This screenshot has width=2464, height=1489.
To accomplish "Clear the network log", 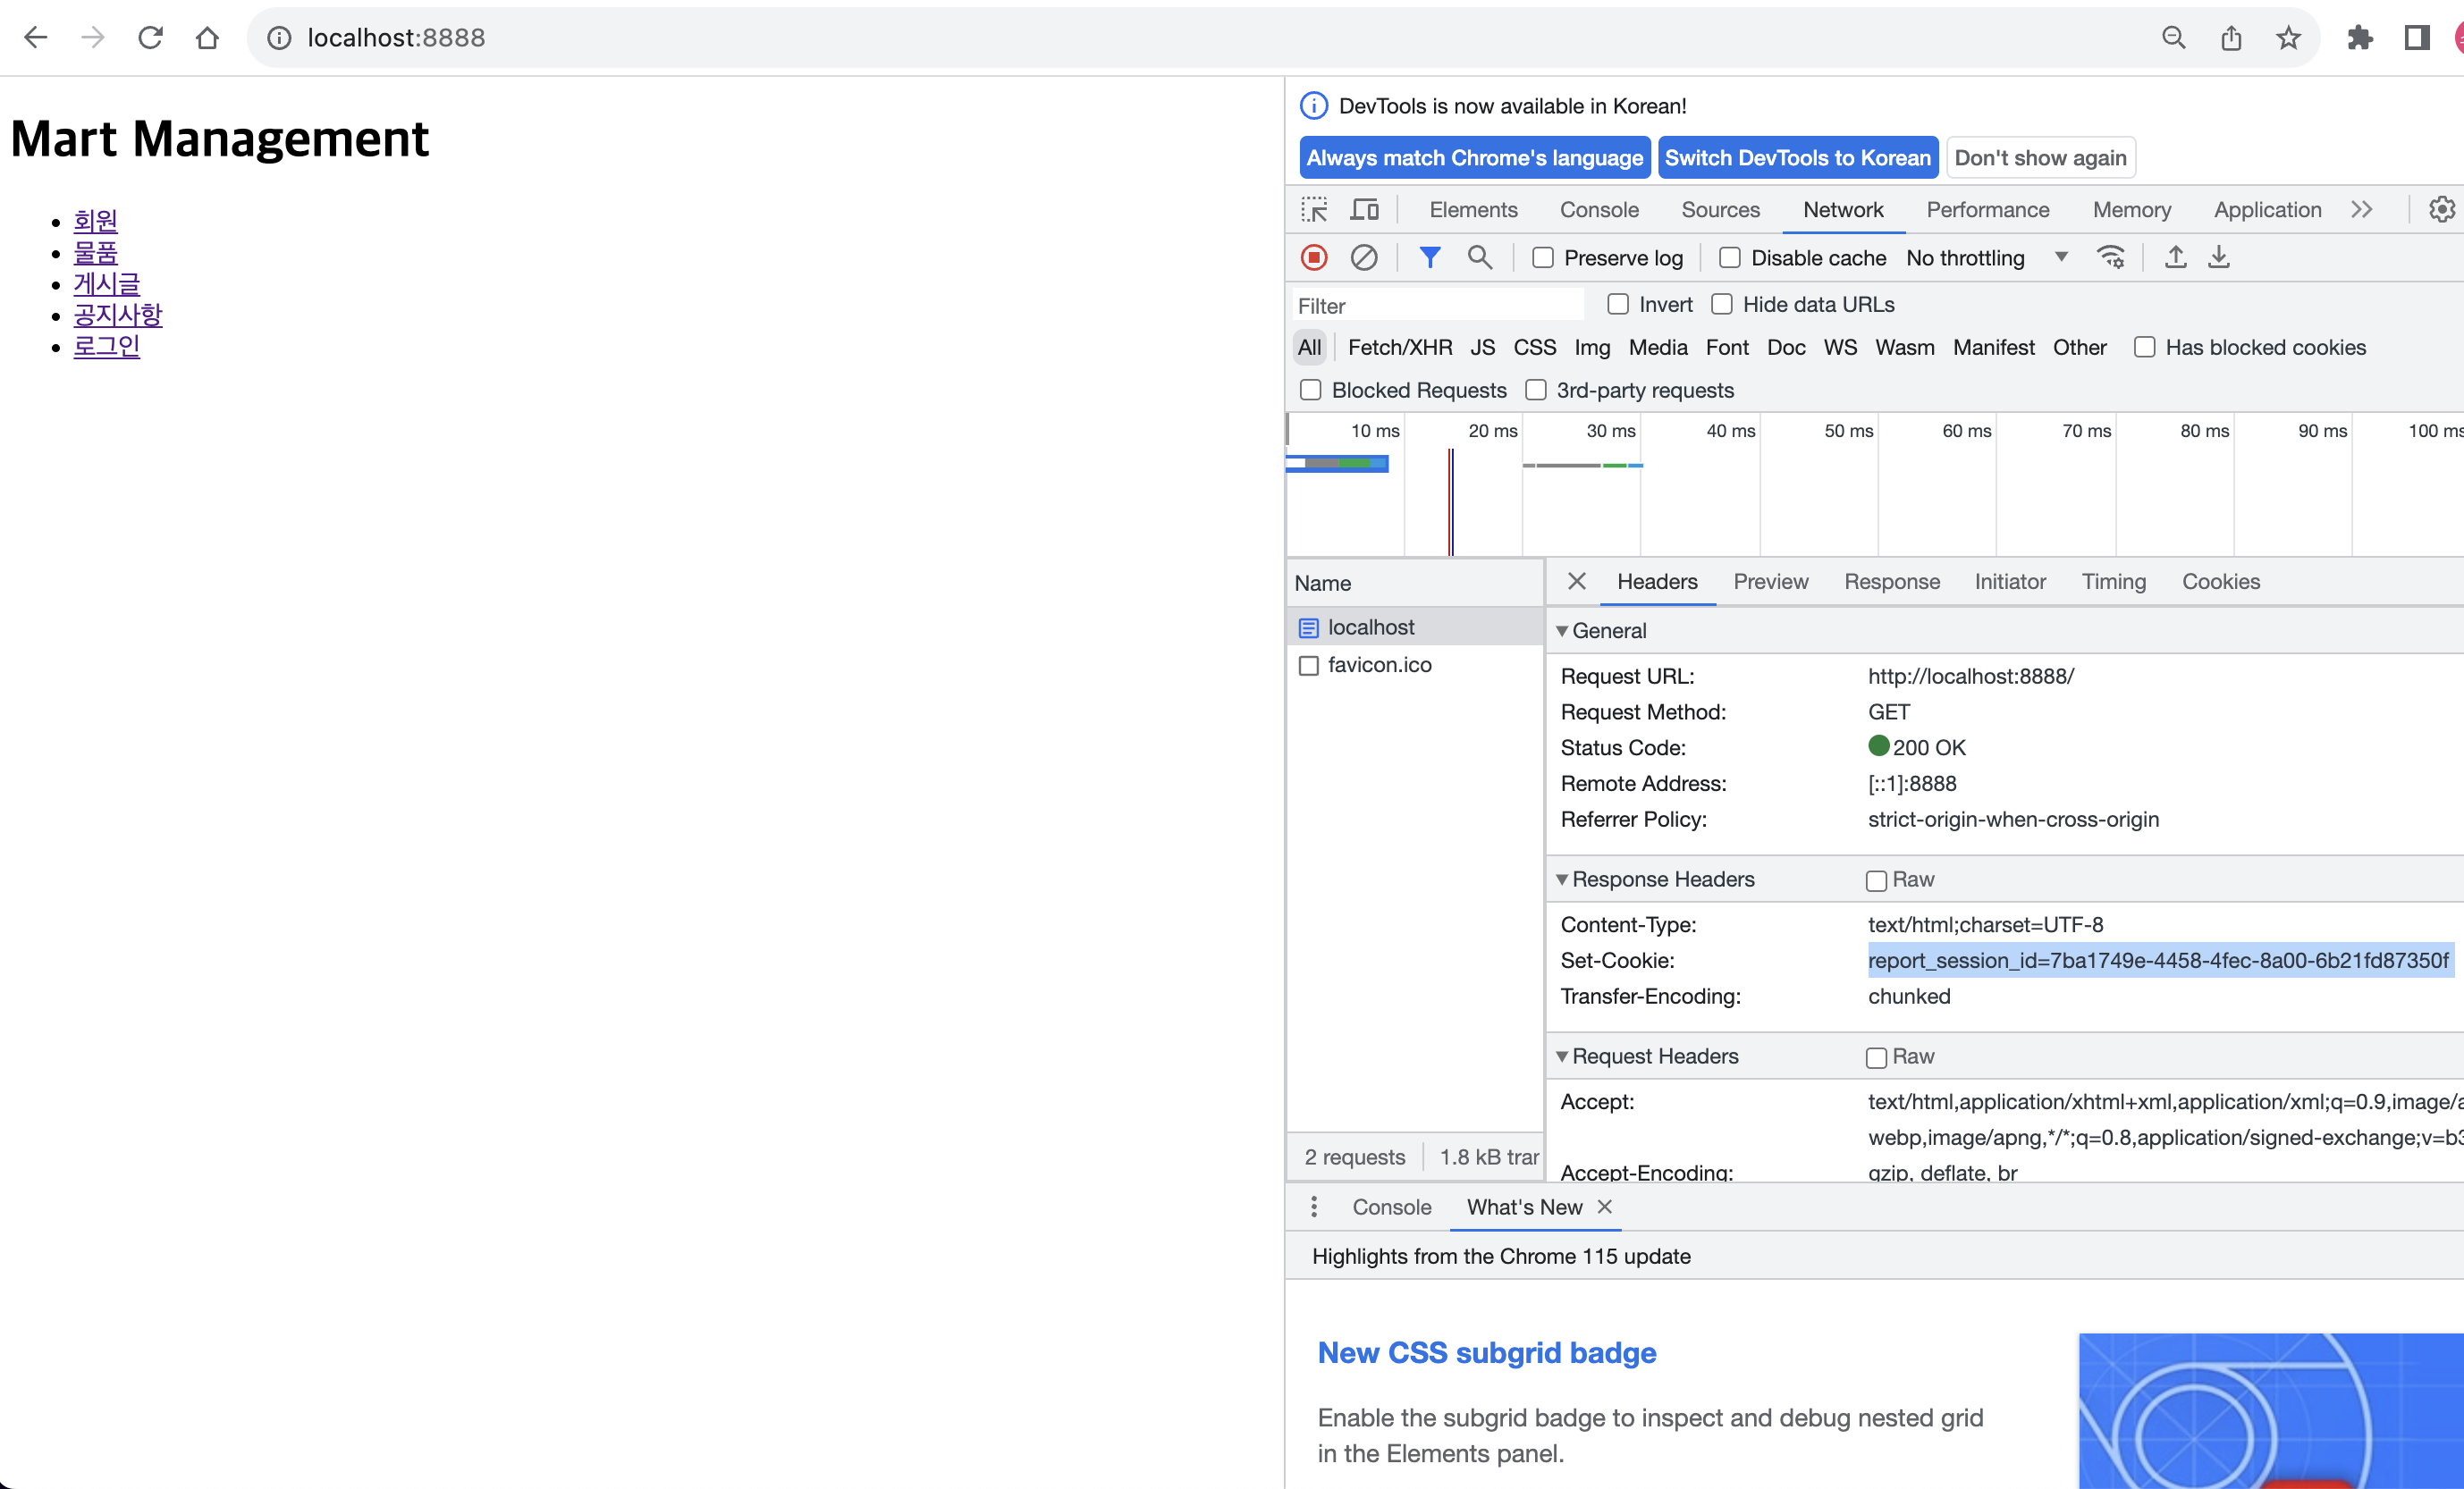I will (x=1364, y=258).
